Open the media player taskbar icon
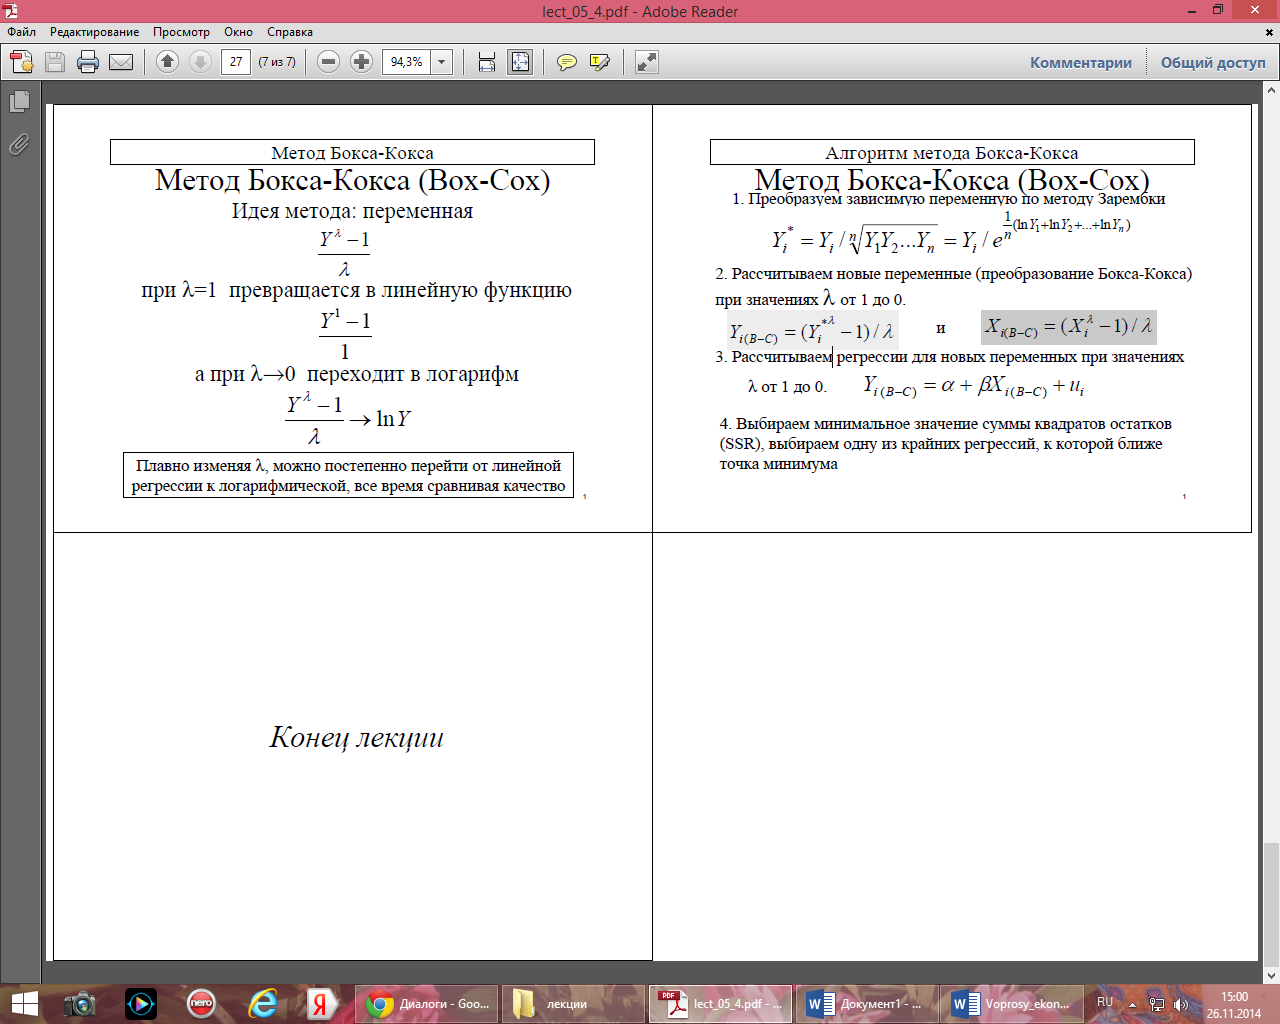 tap(140, 1004)
